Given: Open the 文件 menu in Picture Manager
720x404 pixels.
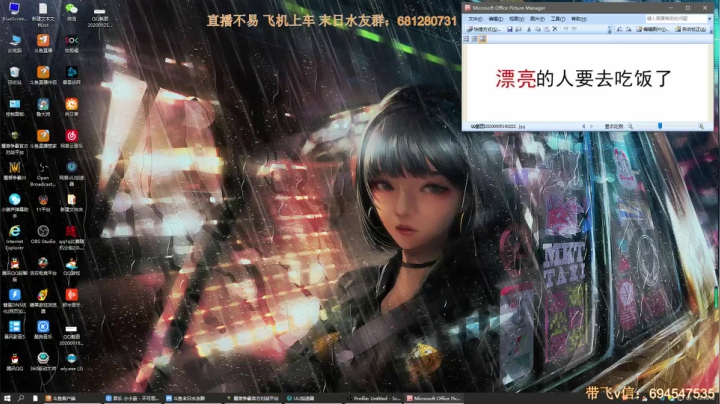Looking at the screenshot, I should pyautogui.click(x=475, y=19).
